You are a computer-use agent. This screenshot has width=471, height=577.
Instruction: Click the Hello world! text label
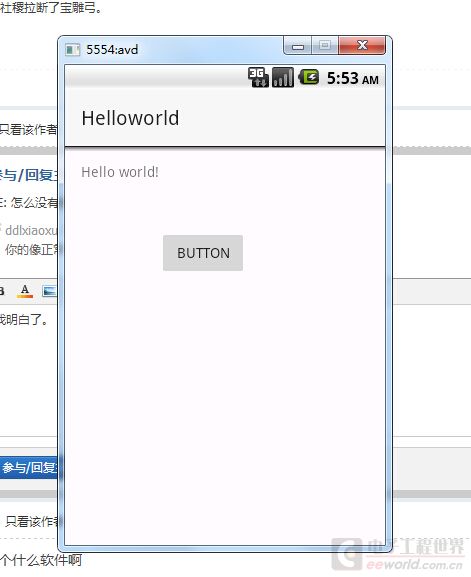[120, 172]
